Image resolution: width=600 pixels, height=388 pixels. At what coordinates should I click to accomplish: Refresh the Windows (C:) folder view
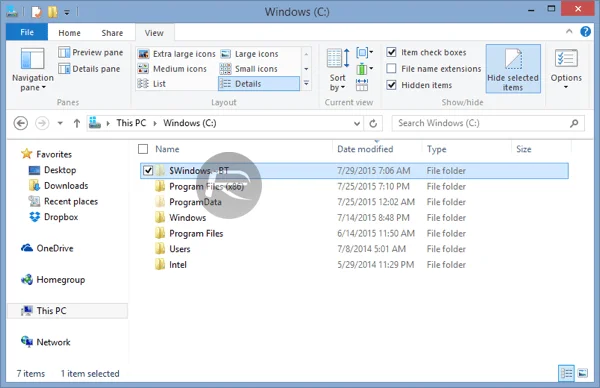(373, 123)
